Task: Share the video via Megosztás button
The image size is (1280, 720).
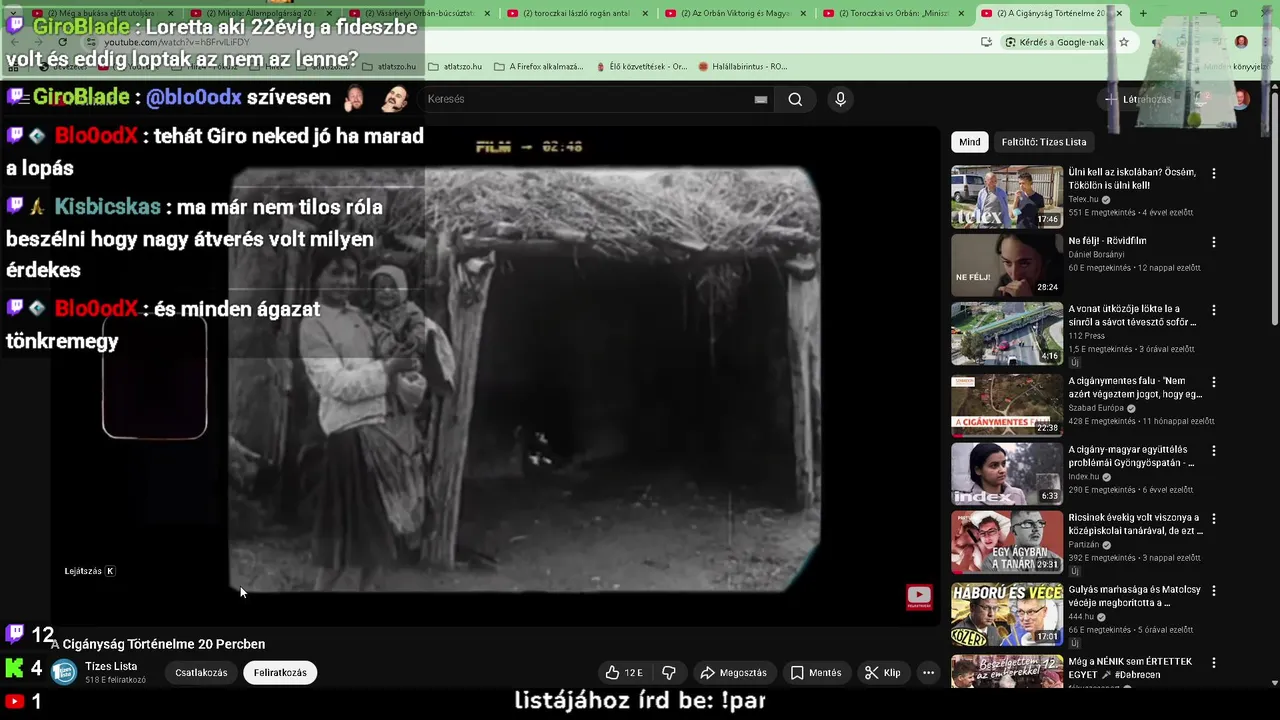Action: [733, 673]
